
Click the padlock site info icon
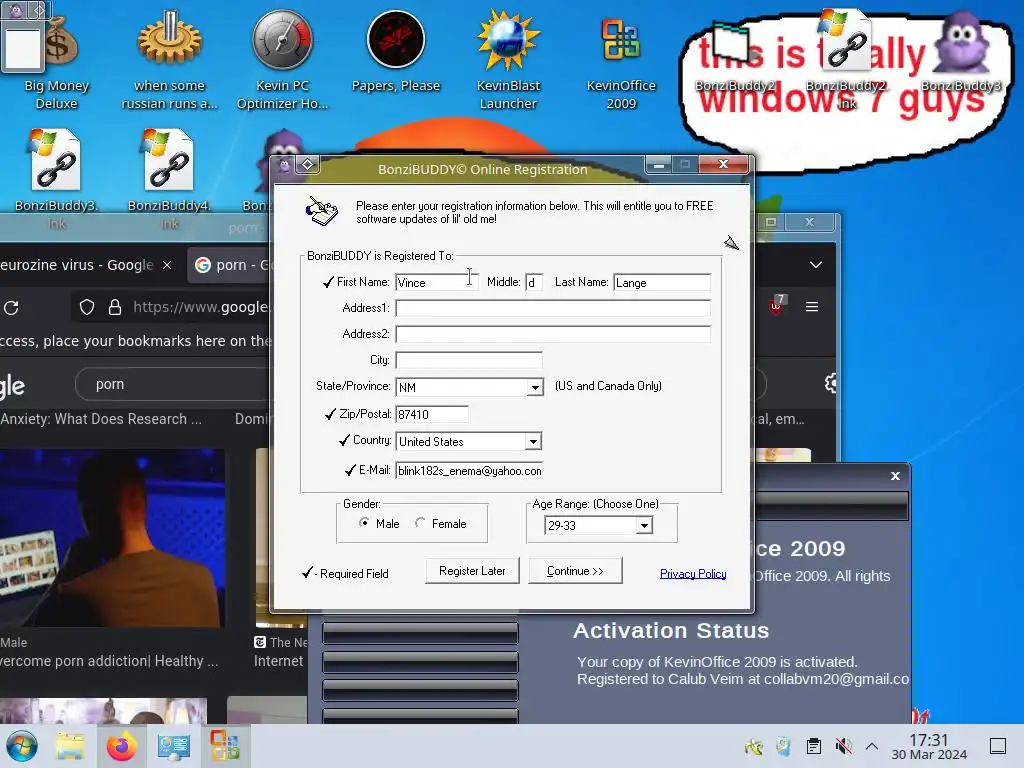pyautogui.click(x=115, y=307)
